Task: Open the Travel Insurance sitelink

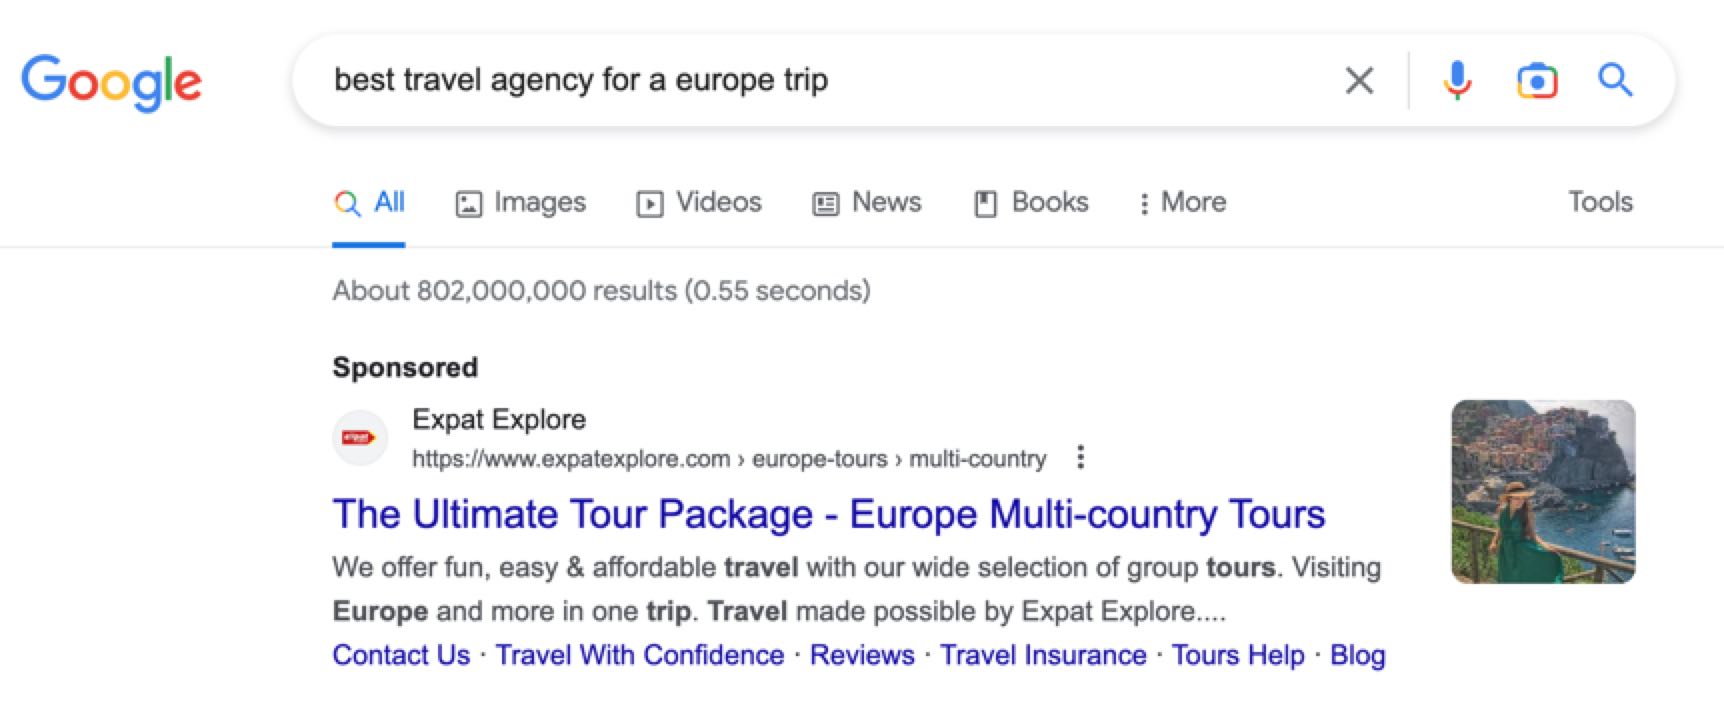Action: coord(1043,655)
